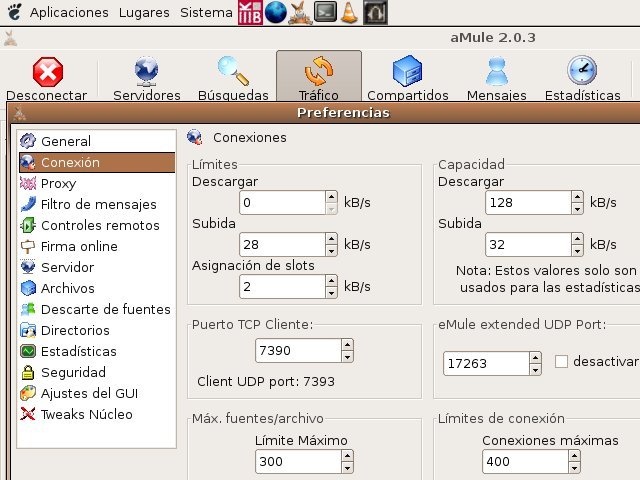Launch aMule from the top panel

click(300, 12)
